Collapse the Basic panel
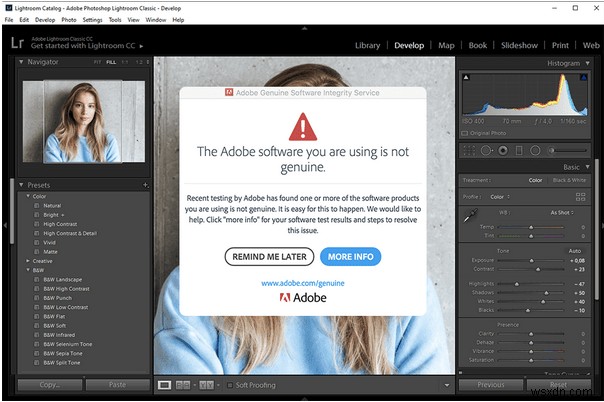 [x=587, y=167]
